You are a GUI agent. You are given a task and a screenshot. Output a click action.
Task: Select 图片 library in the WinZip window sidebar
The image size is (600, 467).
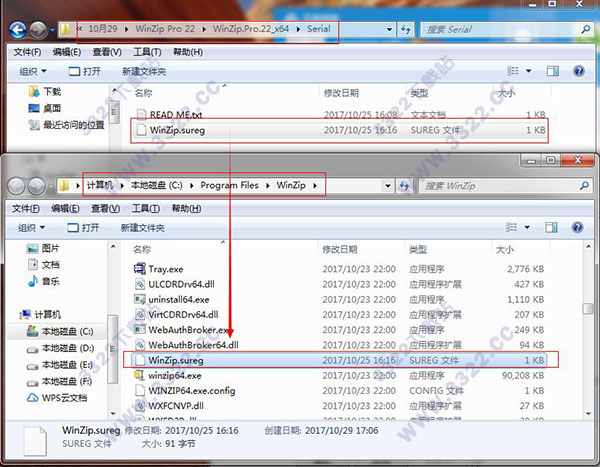(x=43, y=248)
